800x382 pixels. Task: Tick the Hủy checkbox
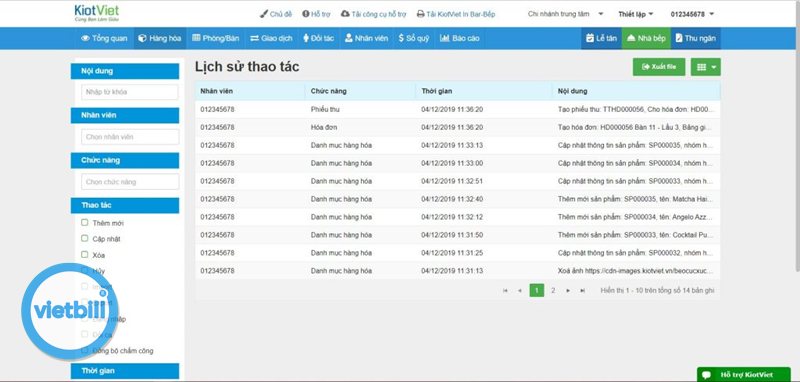pos(85,270)
